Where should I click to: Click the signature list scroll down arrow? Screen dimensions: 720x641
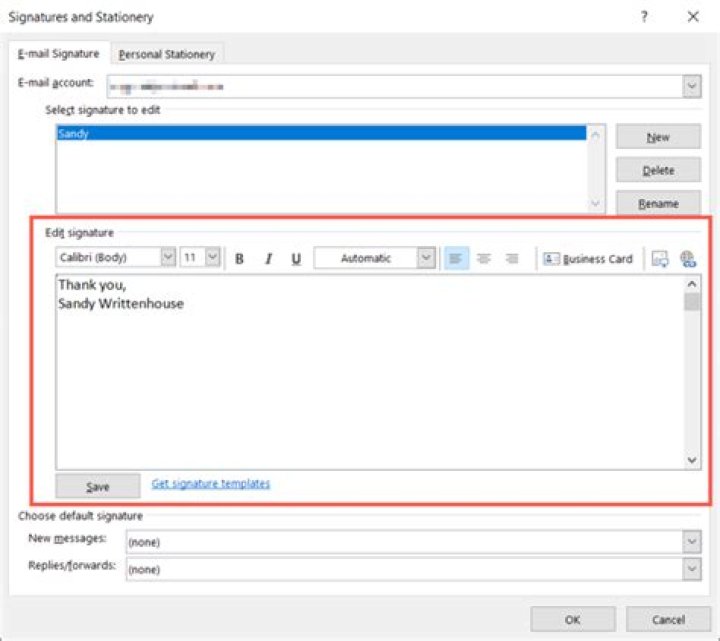click(x=596, y=203)
